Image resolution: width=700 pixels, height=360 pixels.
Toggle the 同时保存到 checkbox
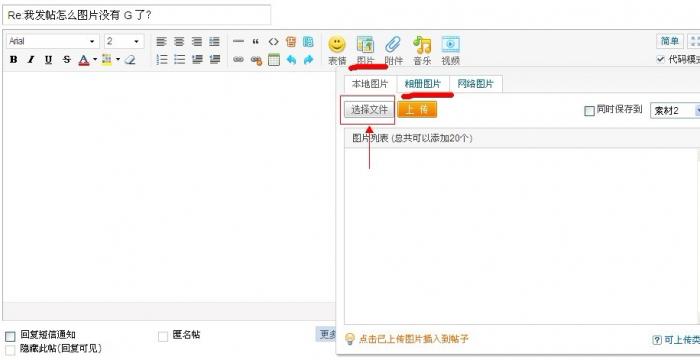click(x=589, y=111)
